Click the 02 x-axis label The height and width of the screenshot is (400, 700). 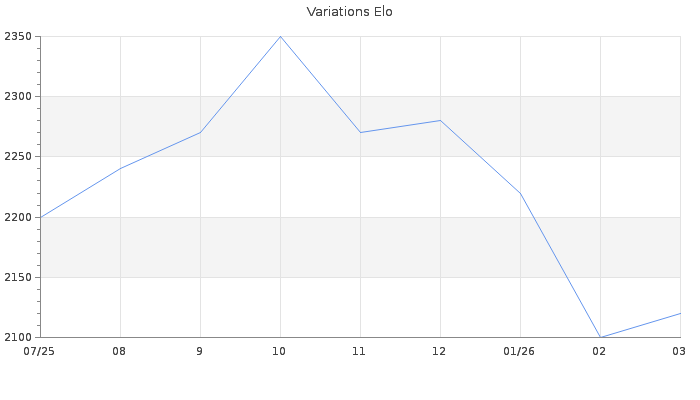click(x=600, y=351)
